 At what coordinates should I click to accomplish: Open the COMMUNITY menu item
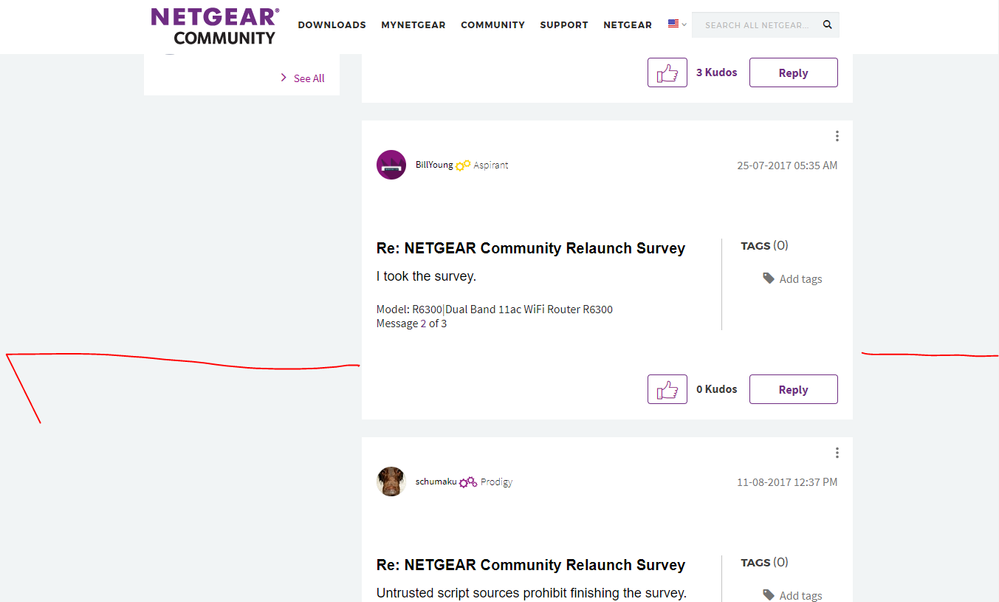(x=492, y=25)
